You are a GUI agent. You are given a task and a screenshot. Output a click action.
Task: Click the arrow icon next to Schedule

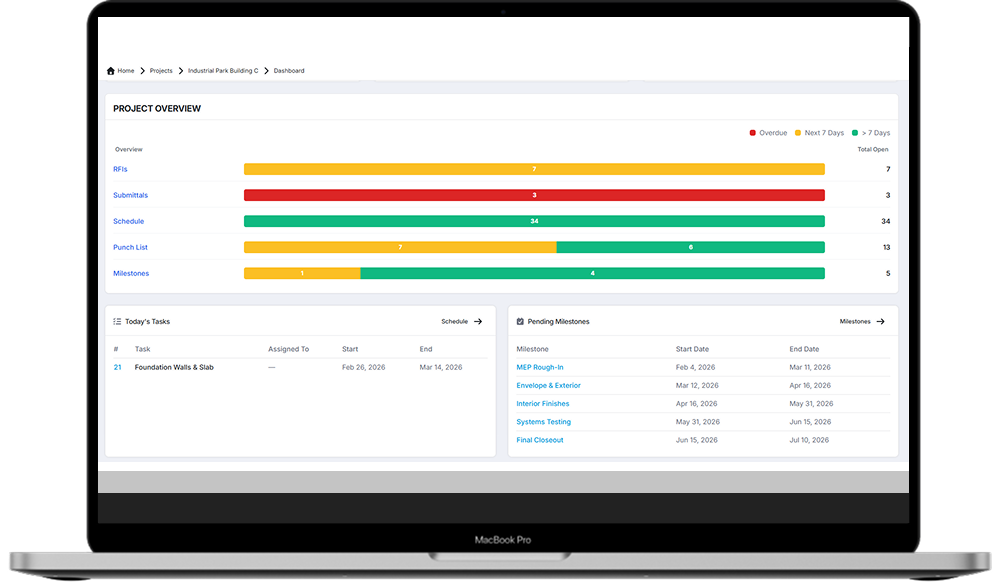click(x=479, y=321)
